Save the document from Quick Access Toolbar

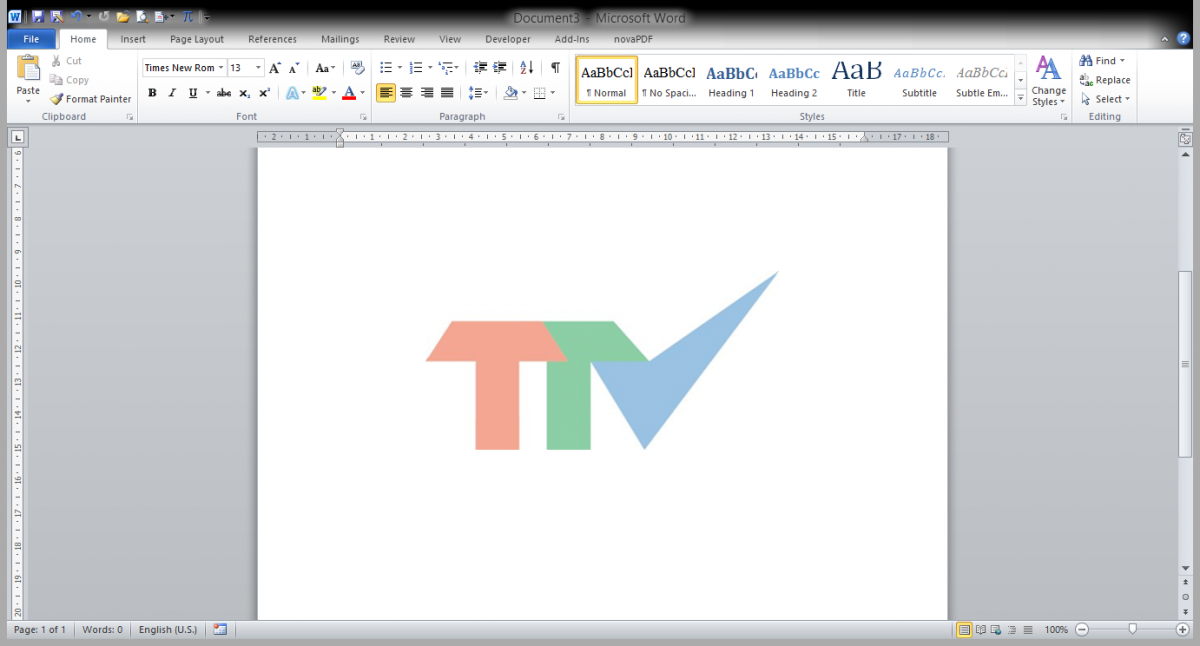click(x=38, y=17)
